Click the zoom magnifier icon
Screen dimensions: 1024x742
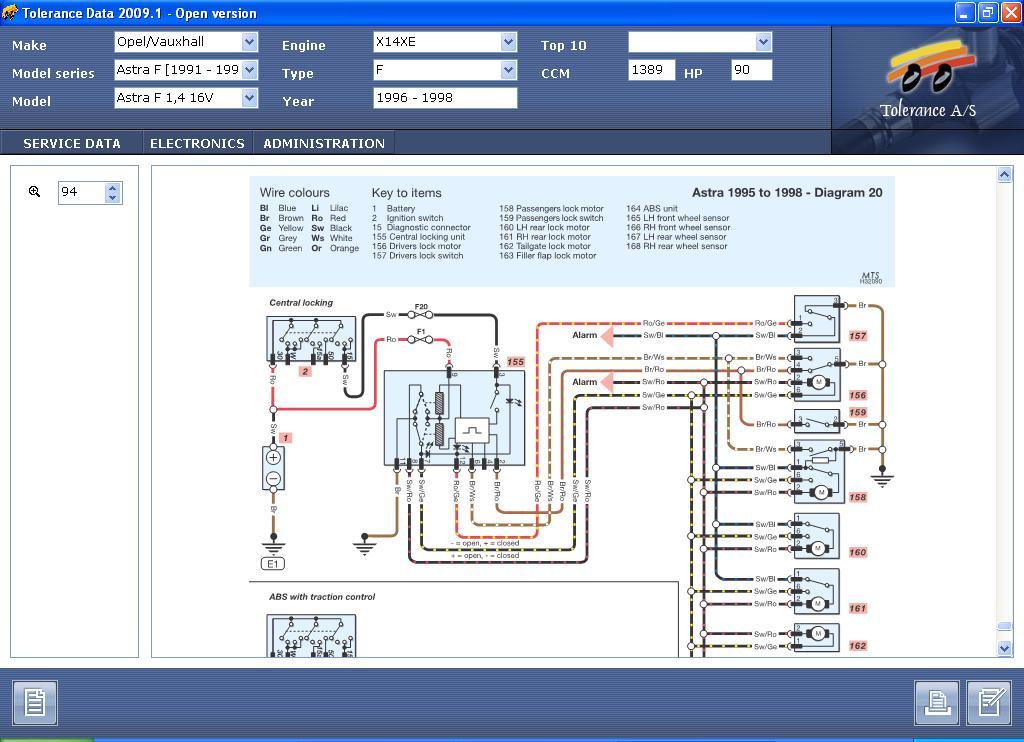(35, 191)
